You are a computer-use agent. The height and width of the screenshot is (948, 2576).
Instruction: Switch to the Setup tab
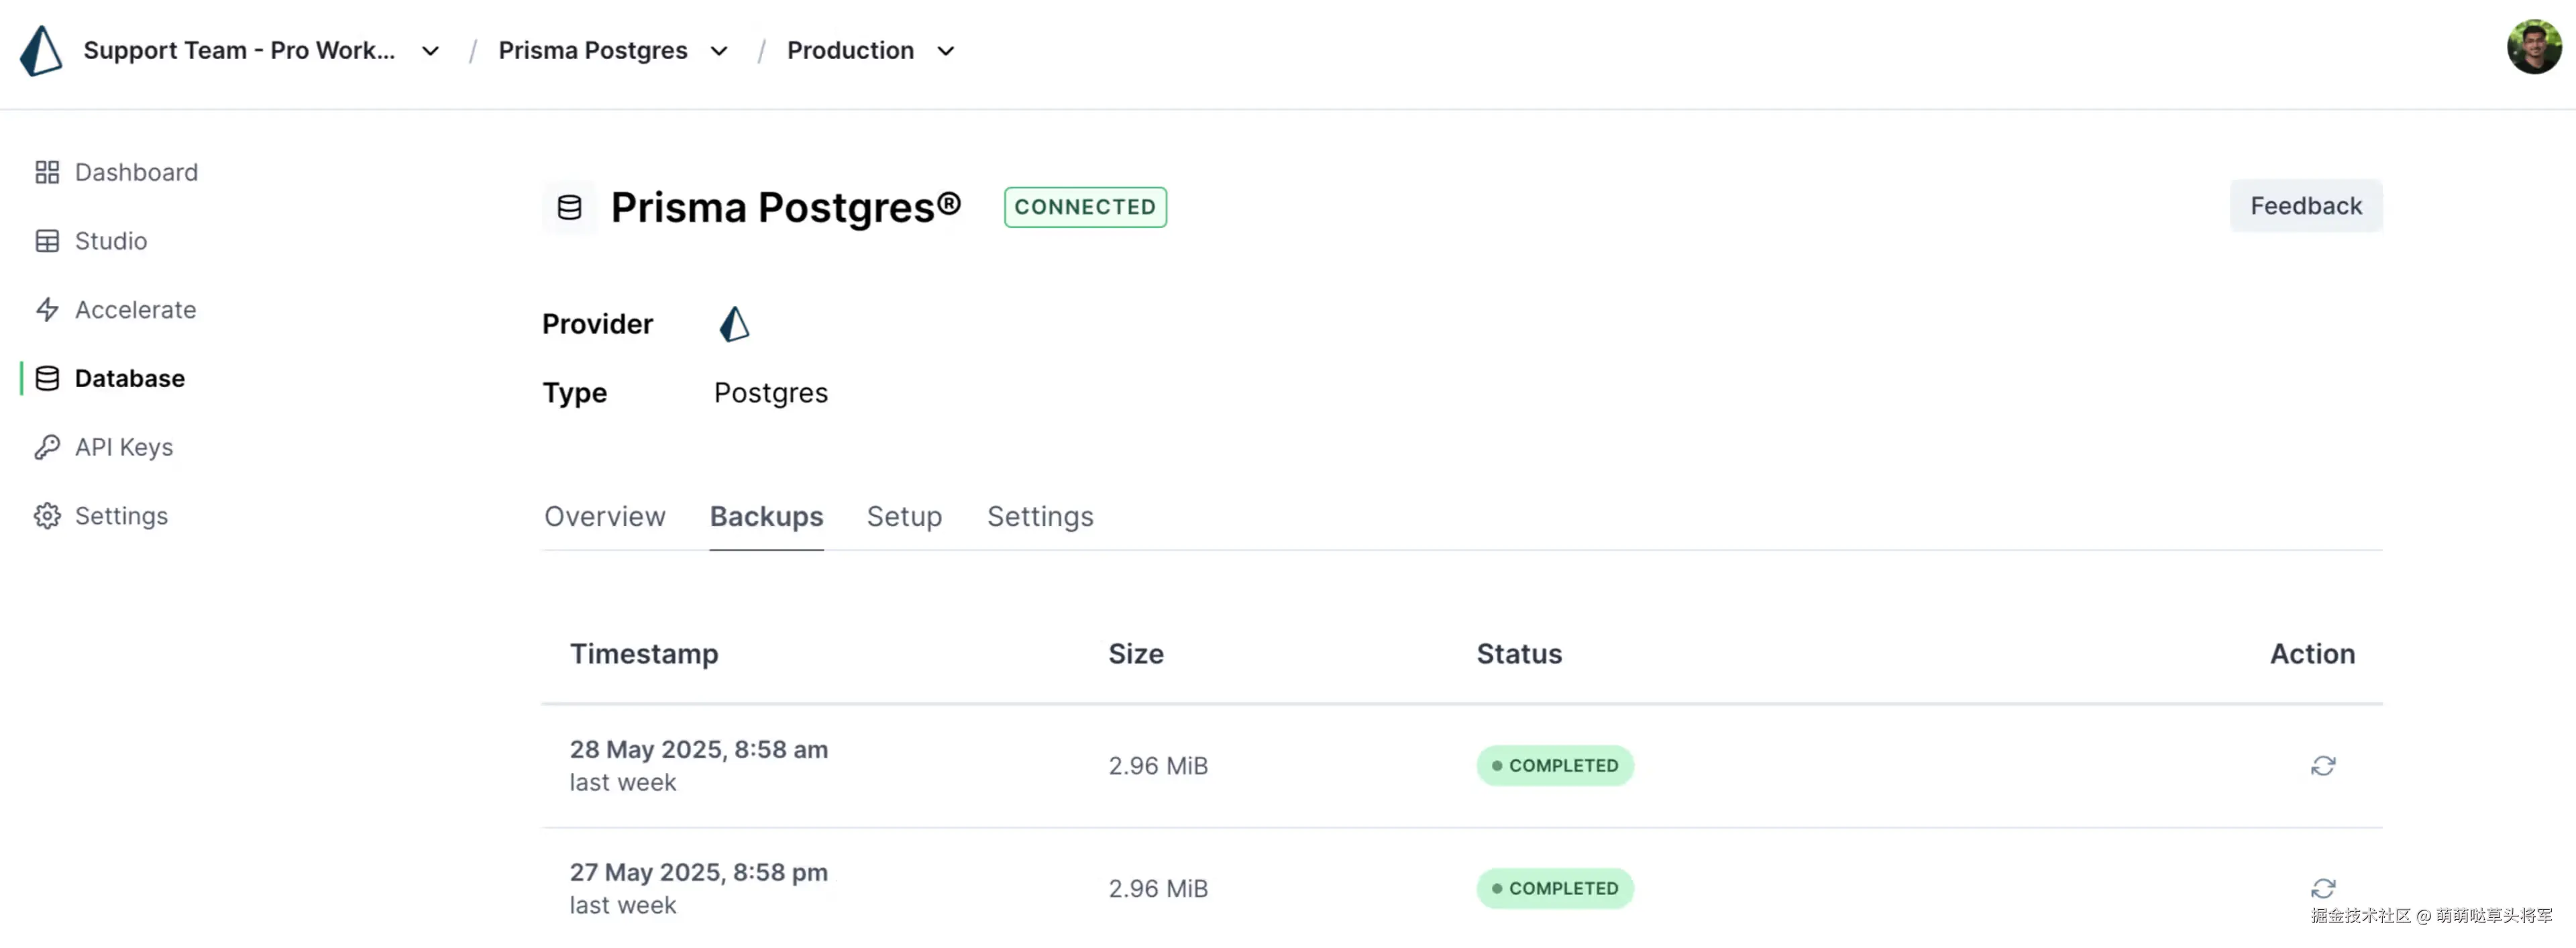pos(904,517)
